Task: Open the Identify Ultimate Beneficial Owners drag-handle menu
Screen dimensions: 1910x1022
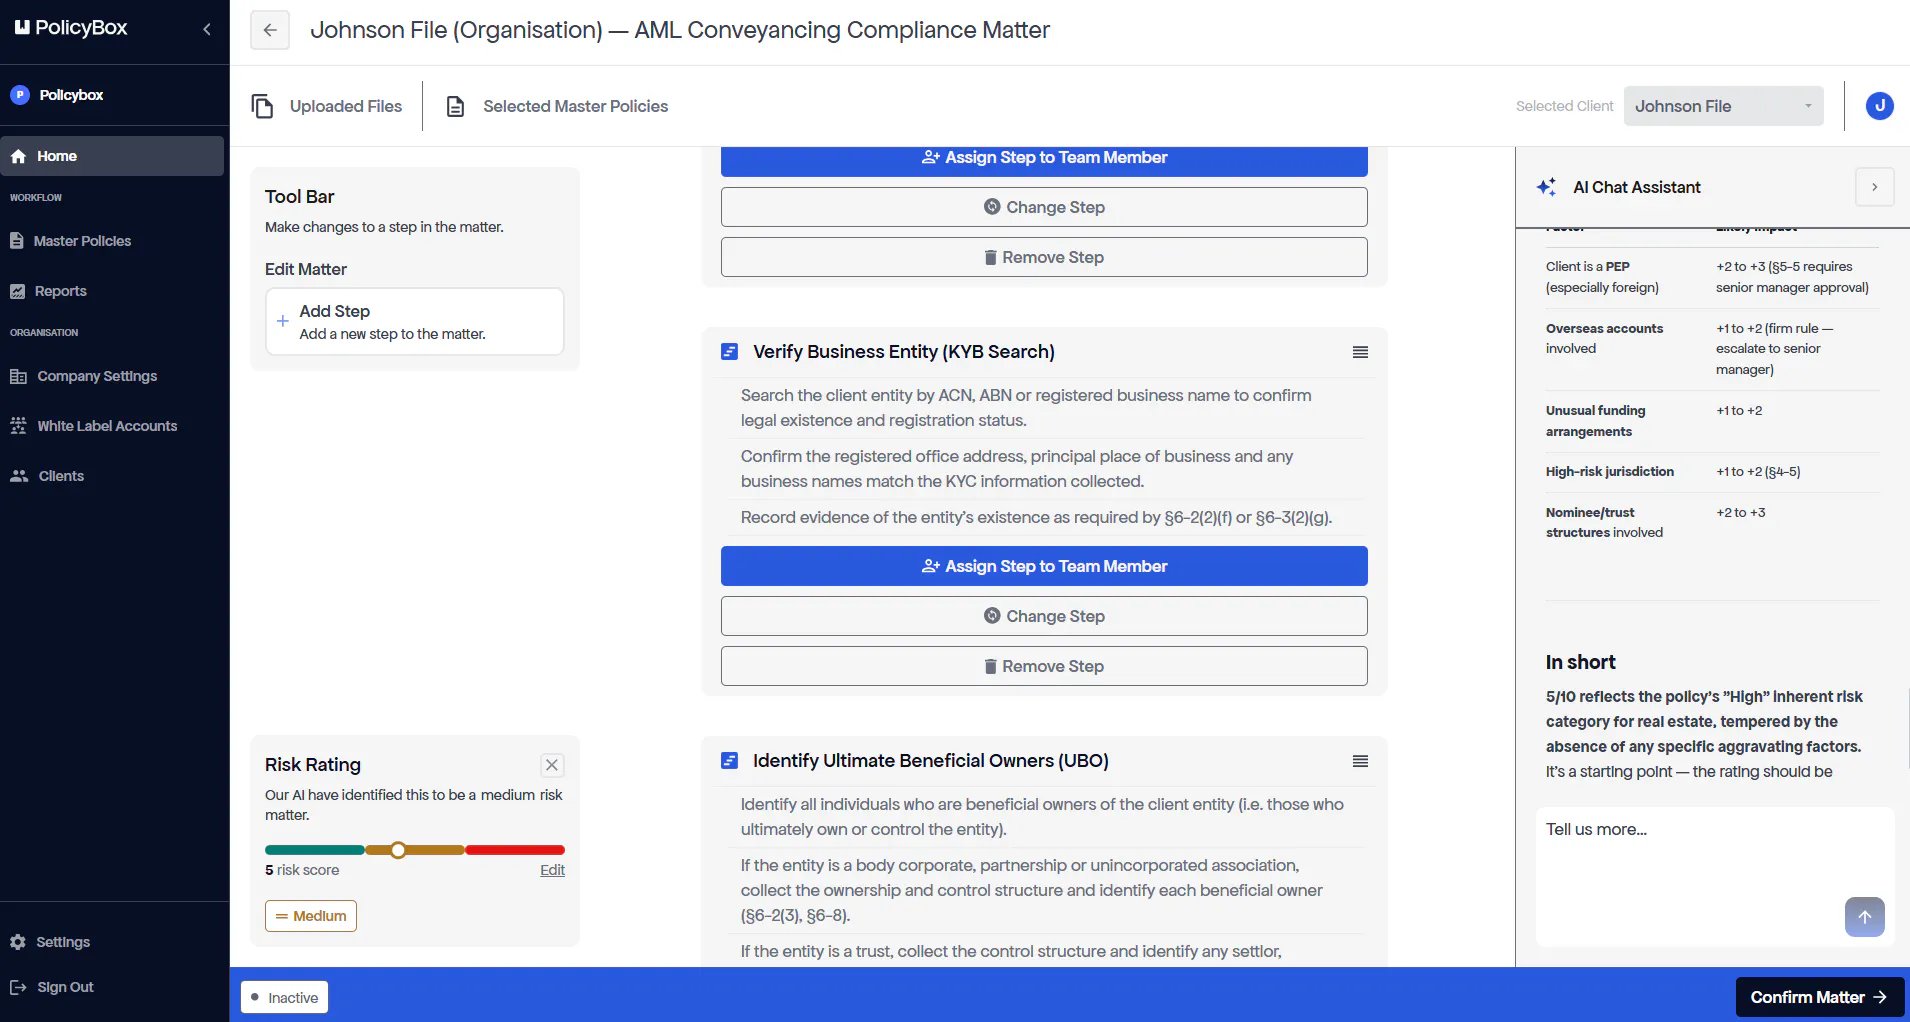Action: [1360, 761]
